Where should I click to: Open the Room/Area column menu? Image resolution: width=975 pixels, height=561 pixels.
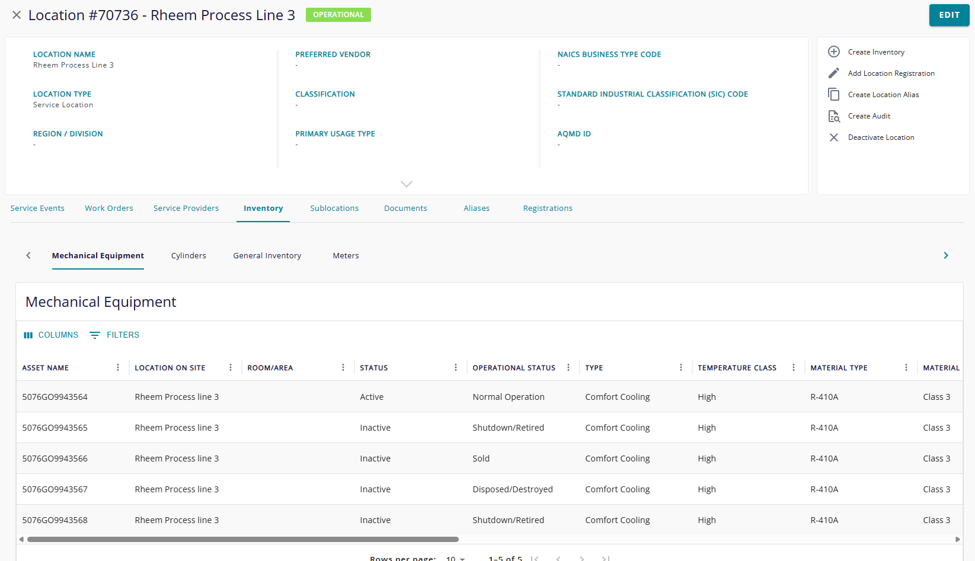(343, 368)
